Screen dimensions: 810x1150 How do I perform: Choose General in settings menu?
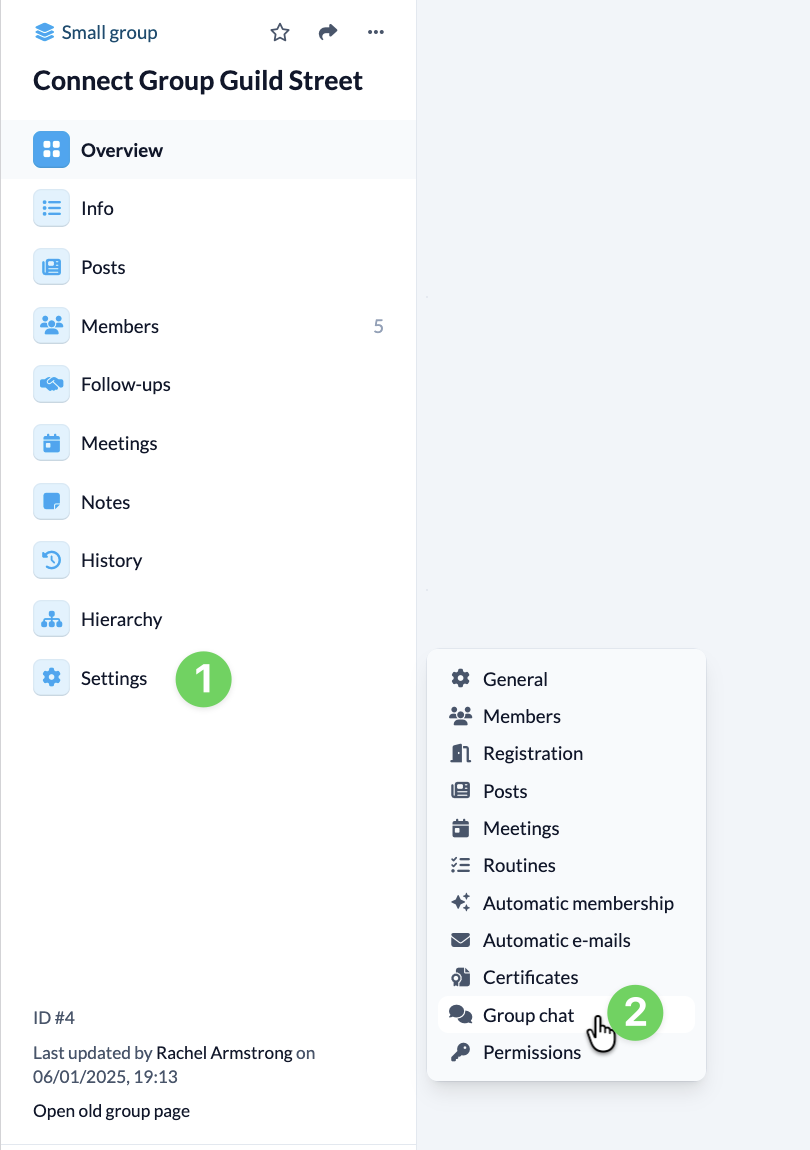point(514,679)
